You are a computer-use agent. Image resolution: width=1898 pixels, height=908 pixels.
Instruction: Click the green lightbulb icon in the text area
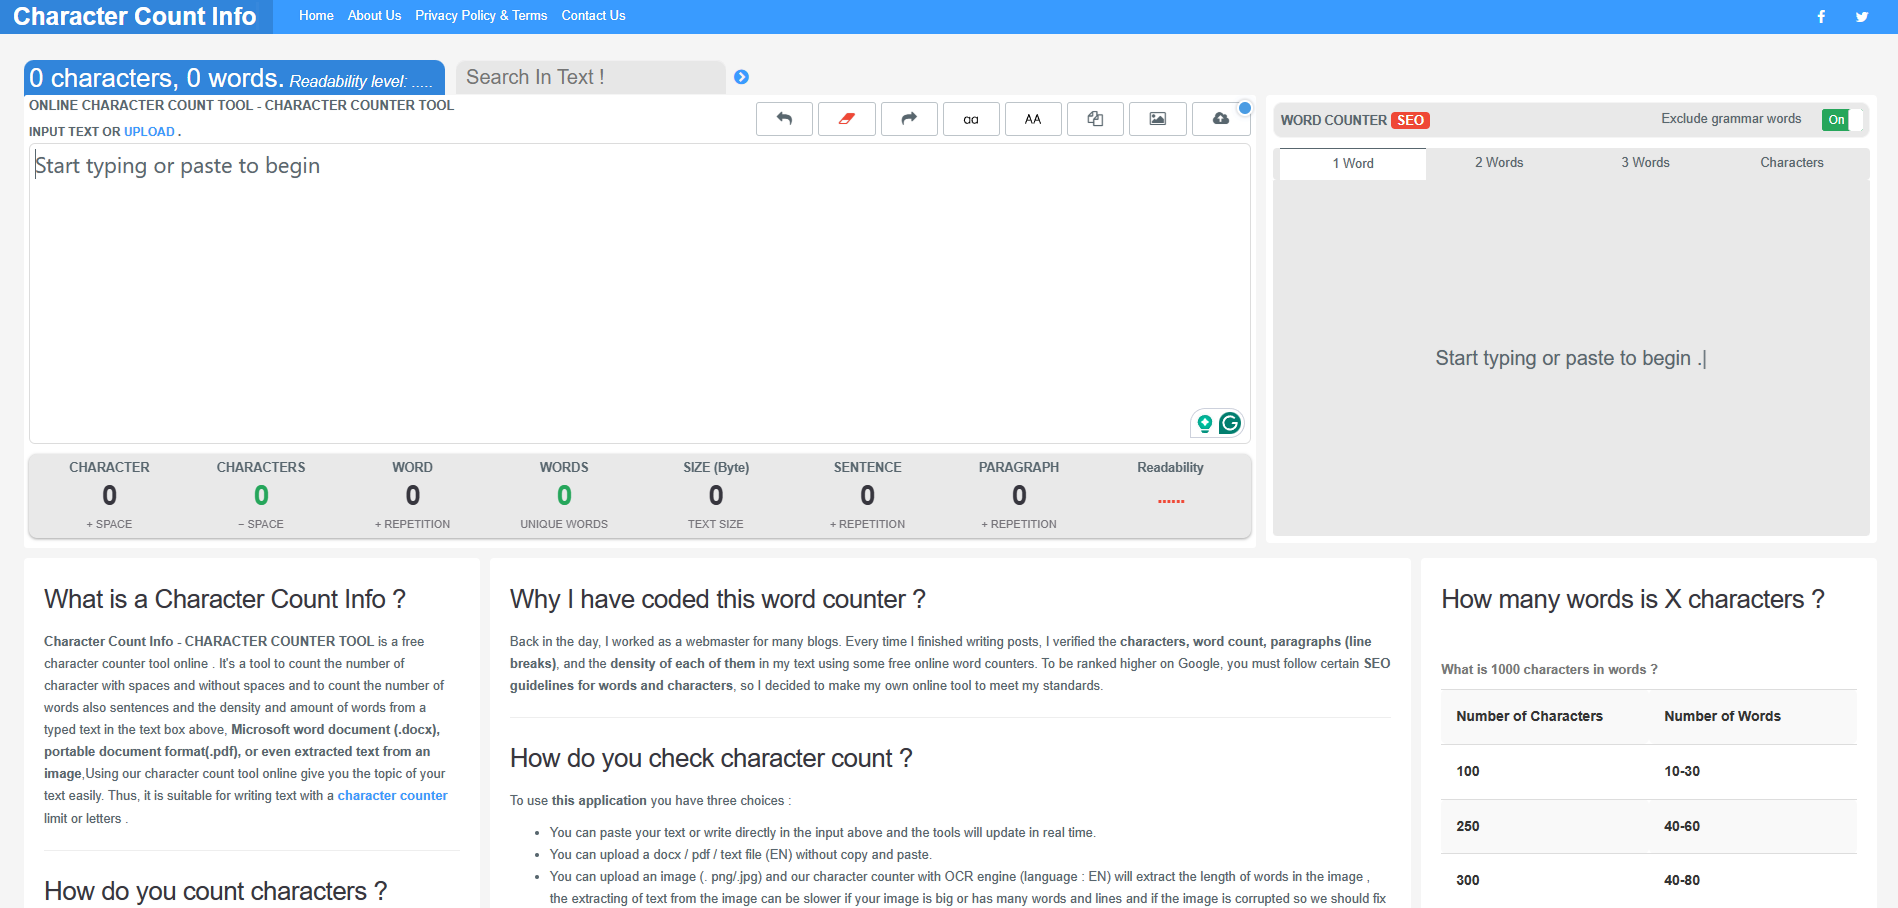[1204, 424]
